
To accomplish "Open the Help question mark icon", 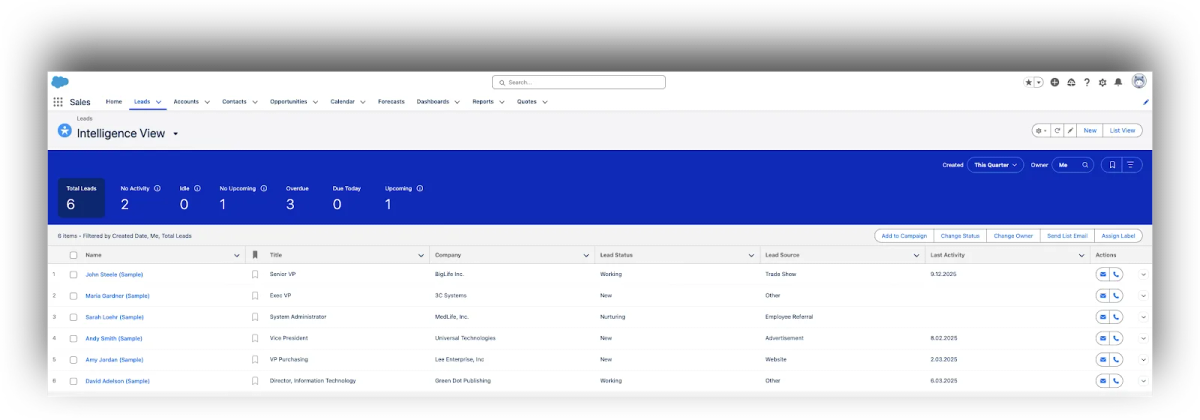I will [x=1087, y=82].
